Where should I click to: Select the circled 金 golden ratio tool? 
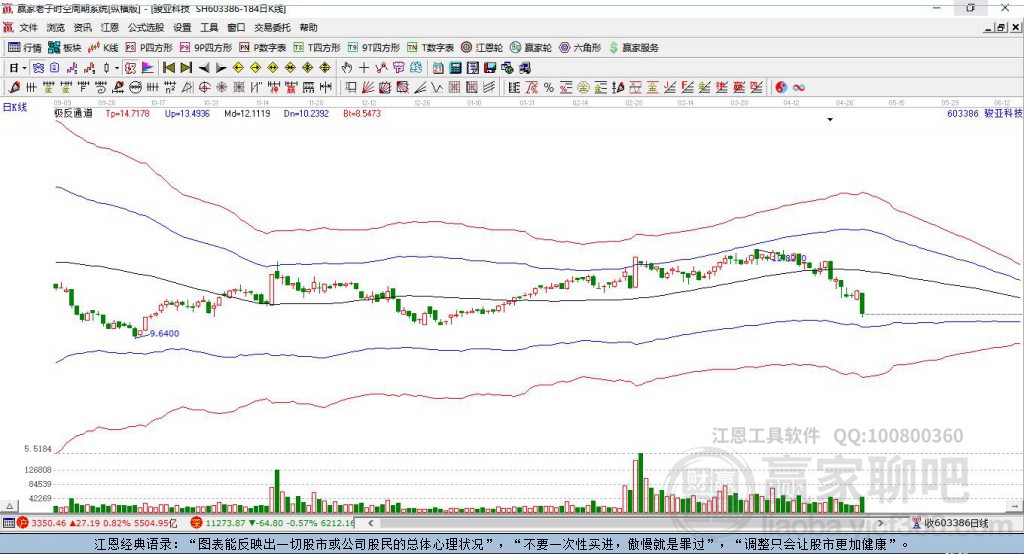coord(583,88)
